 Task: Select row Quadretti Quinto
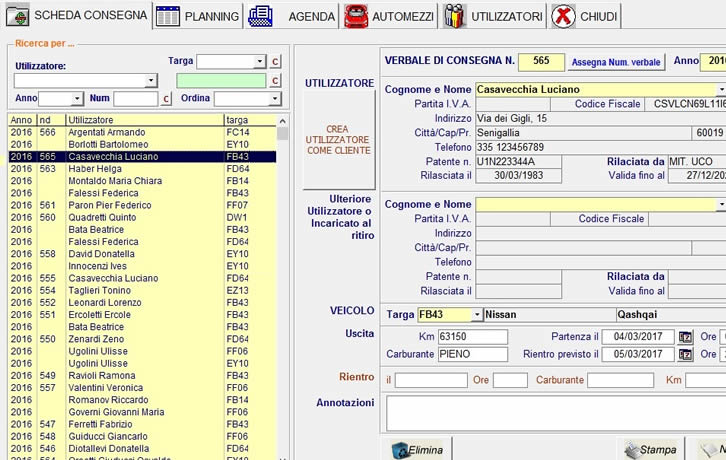point(142,217)
